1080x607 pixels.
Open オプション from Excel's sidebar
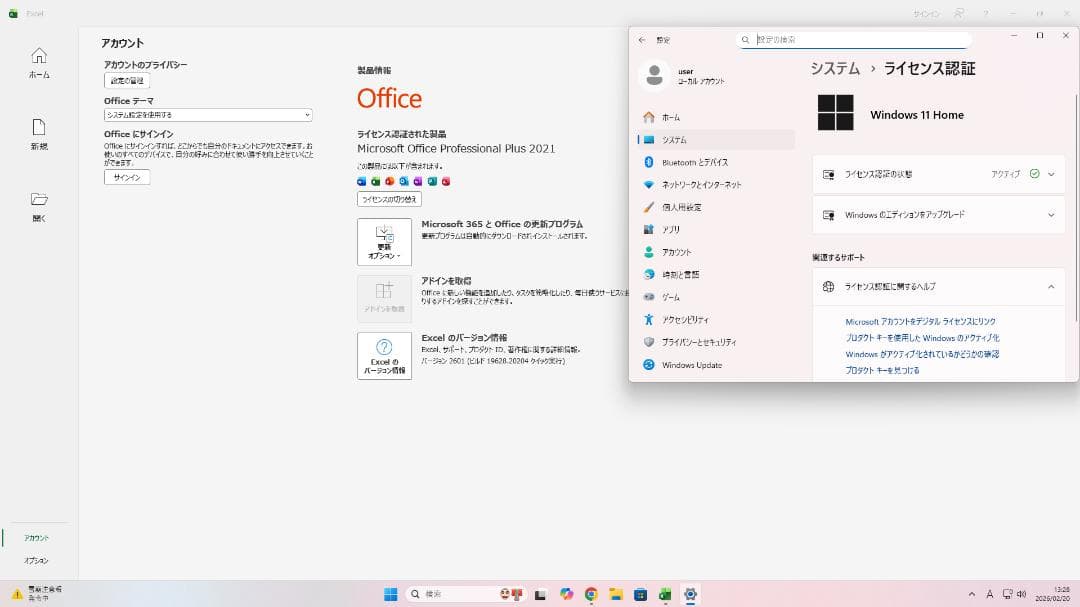click(x=37, y=560)
